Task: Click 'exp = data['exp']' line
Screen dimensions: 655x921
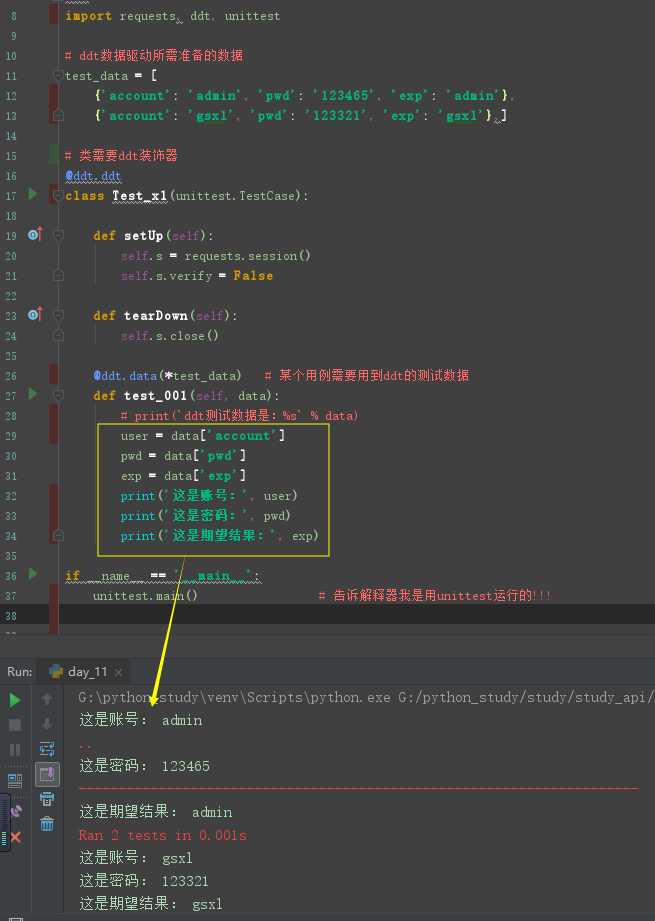Action: (183, 475)
